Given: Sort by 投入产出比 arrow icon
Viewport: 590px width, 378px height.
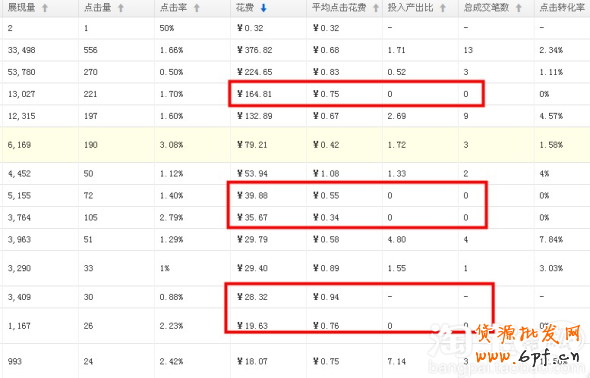Looking at the screenshot, I should click(443, 8).
